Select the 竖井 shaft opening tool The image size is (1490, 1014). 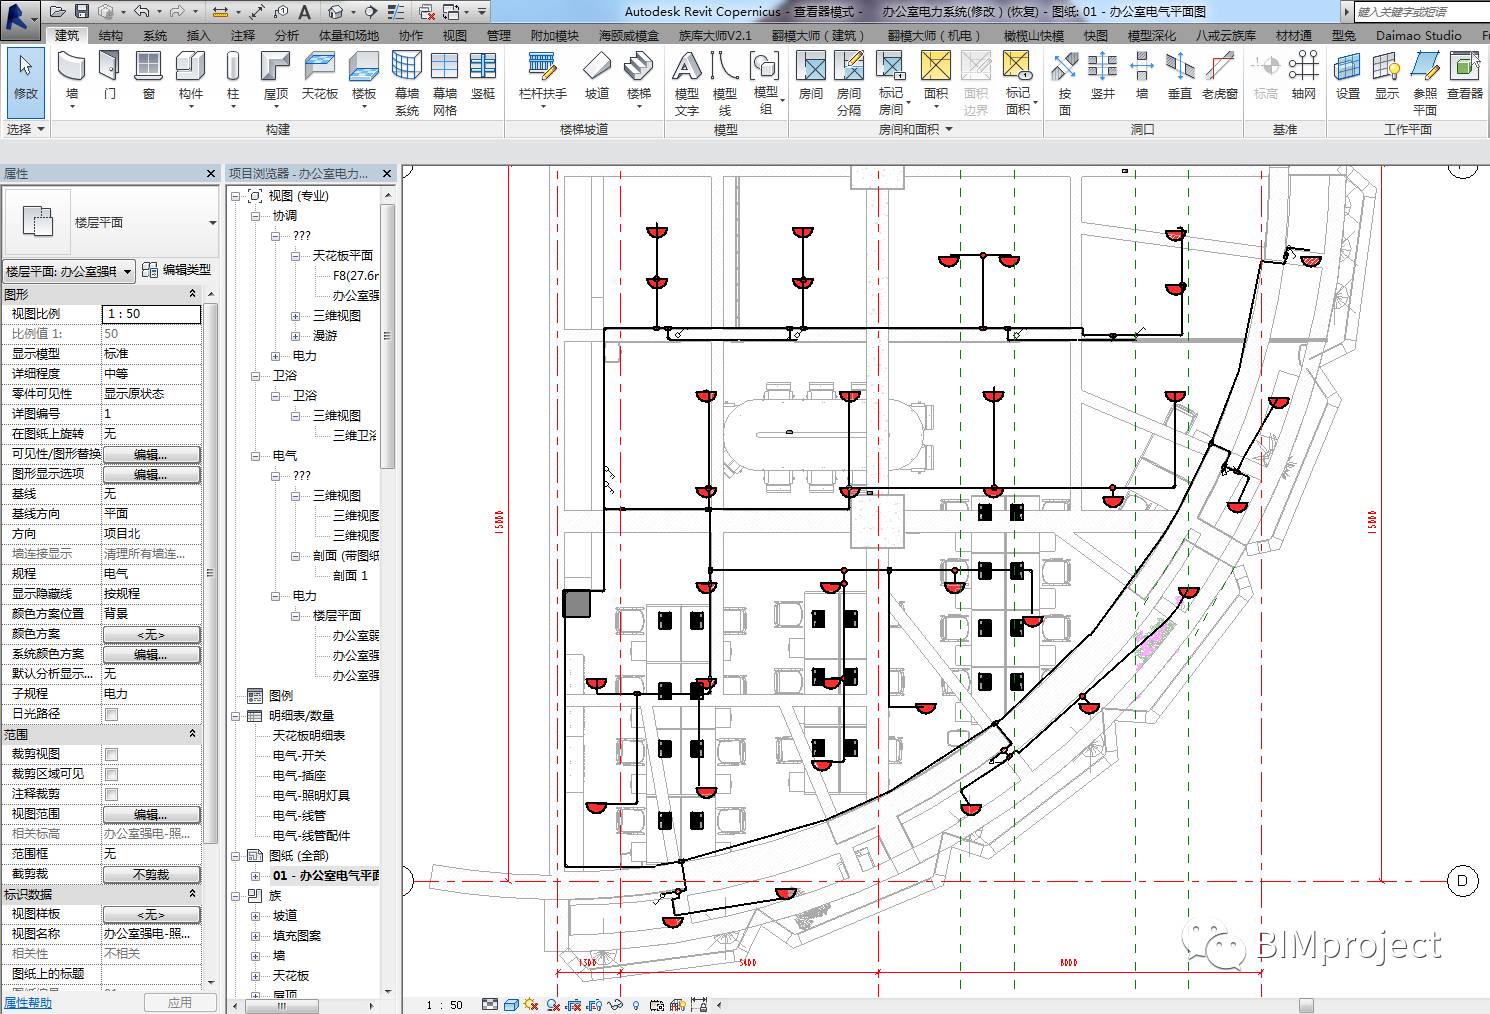click(x=1103, y=76)
